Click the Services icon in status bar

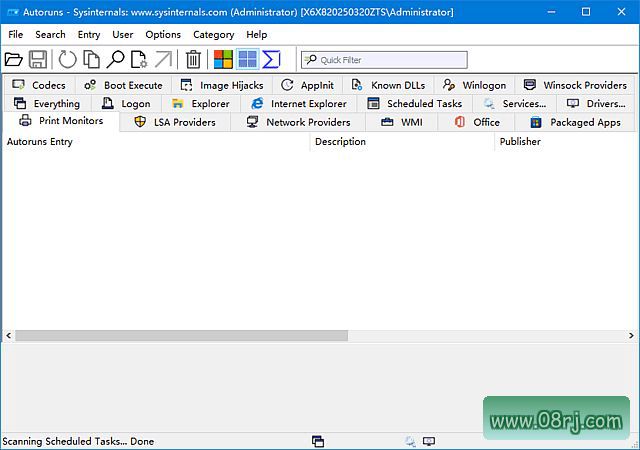410,441
